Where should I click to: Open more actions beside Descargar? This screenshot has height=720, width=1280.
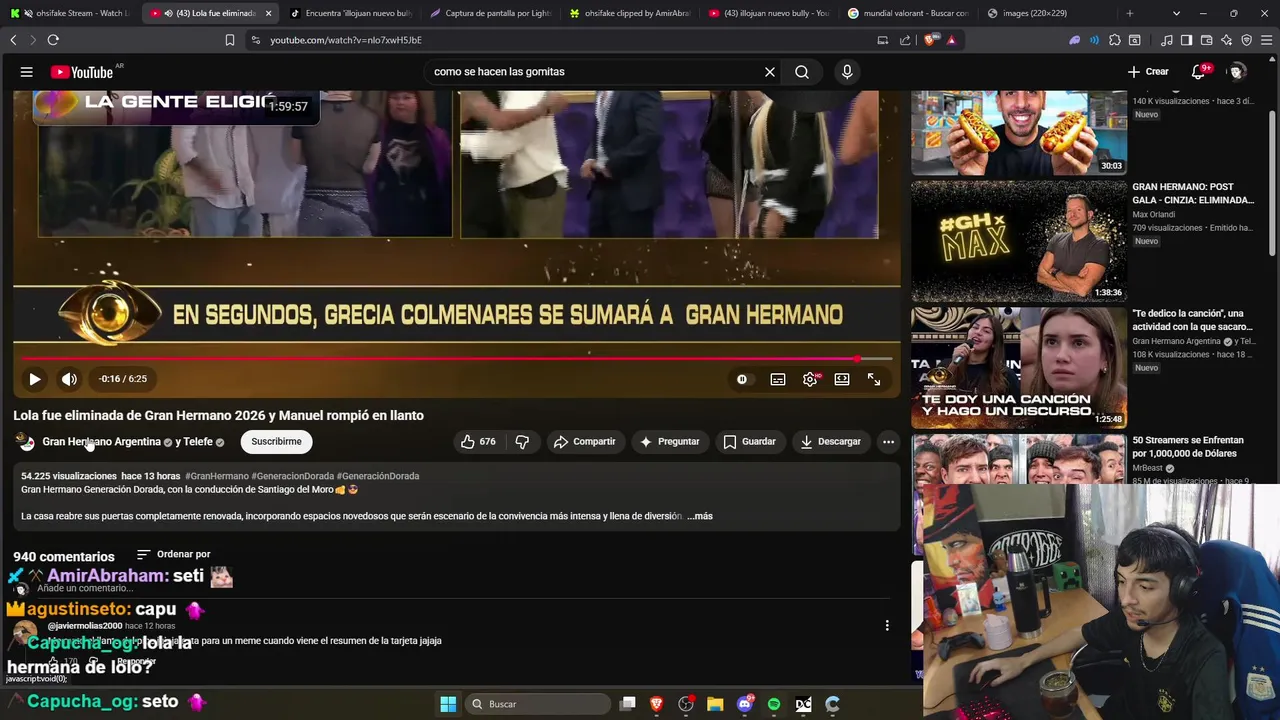(888, 441)
